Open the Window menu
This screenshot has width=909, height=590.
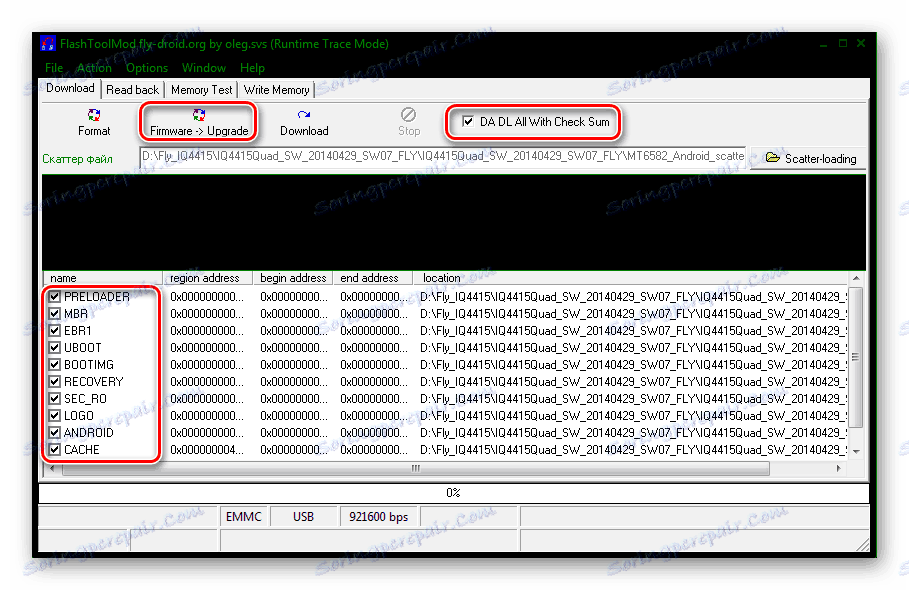coord(203,68)
